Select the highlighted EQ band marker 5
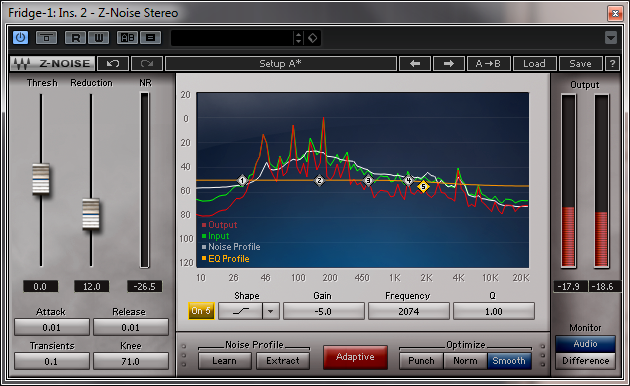 [423, 186]
